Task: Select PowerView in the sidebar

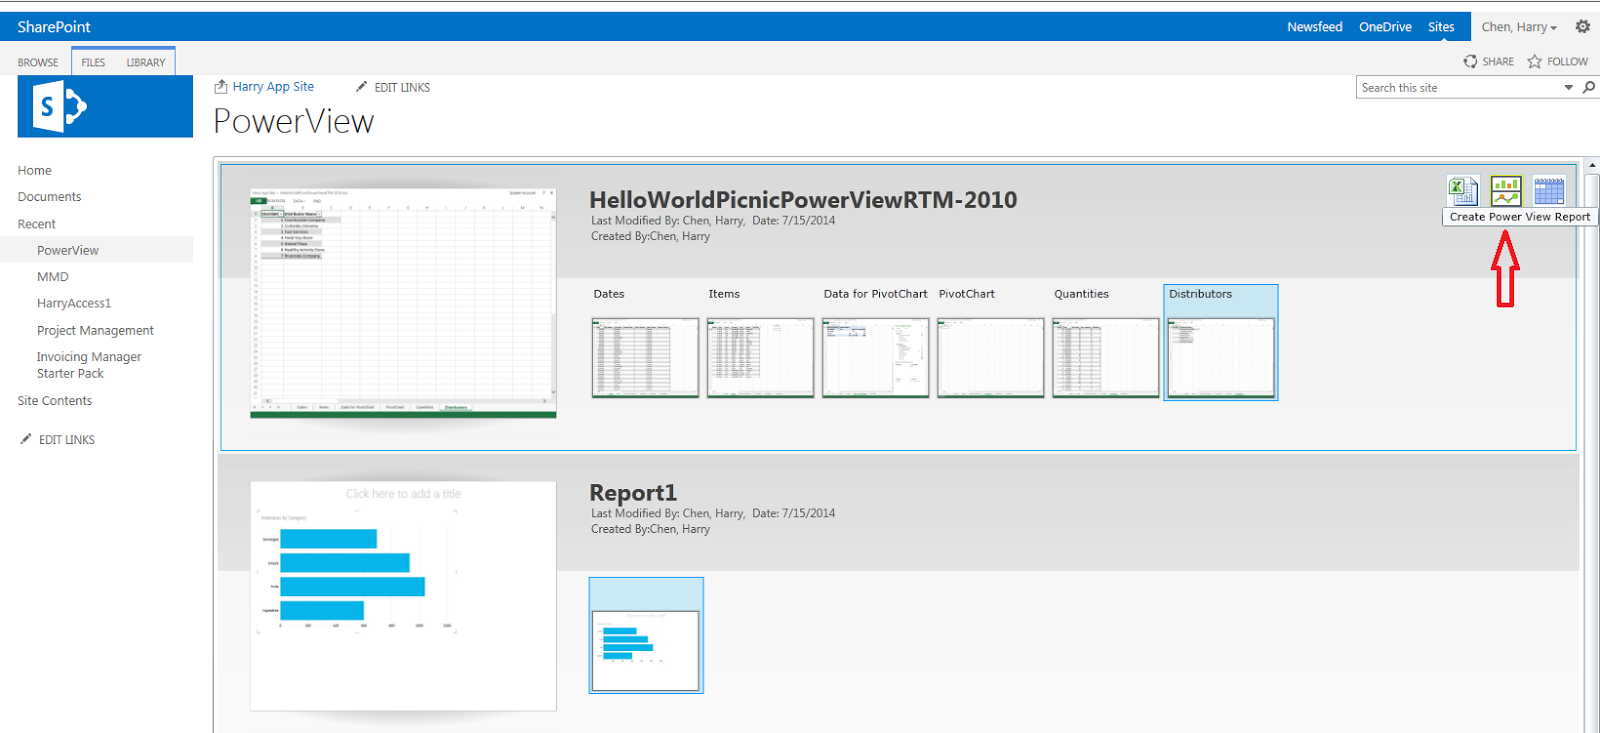Action: 68,250
